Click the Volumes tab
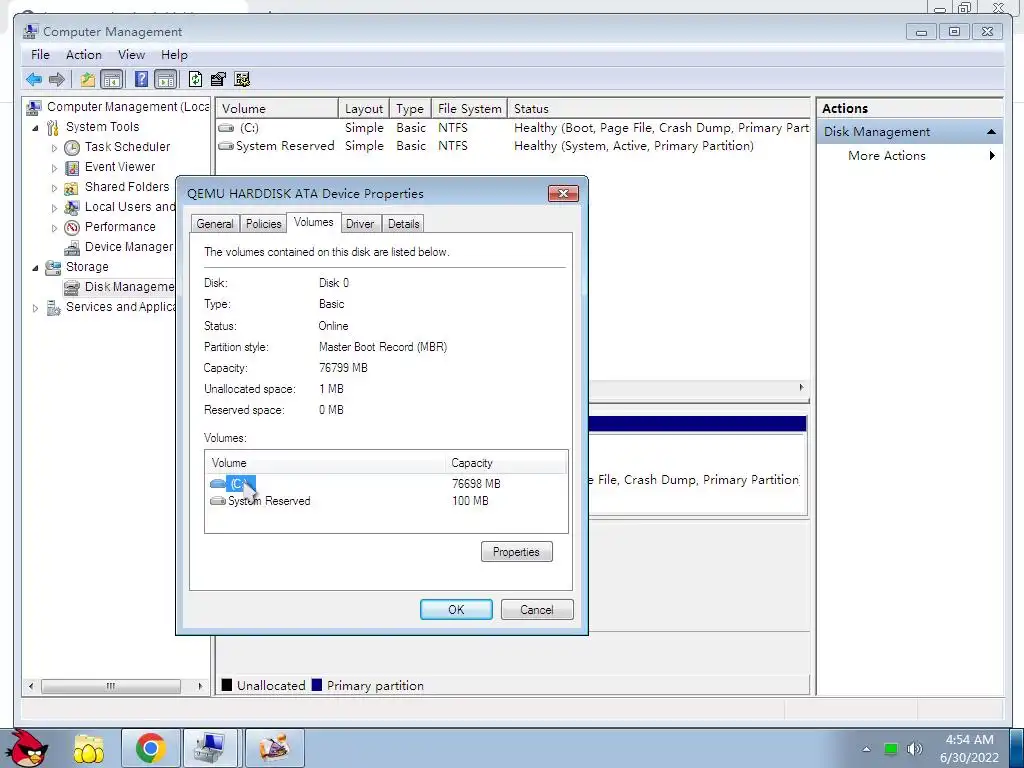This screenshot has height=768, width=1024. 313,222
